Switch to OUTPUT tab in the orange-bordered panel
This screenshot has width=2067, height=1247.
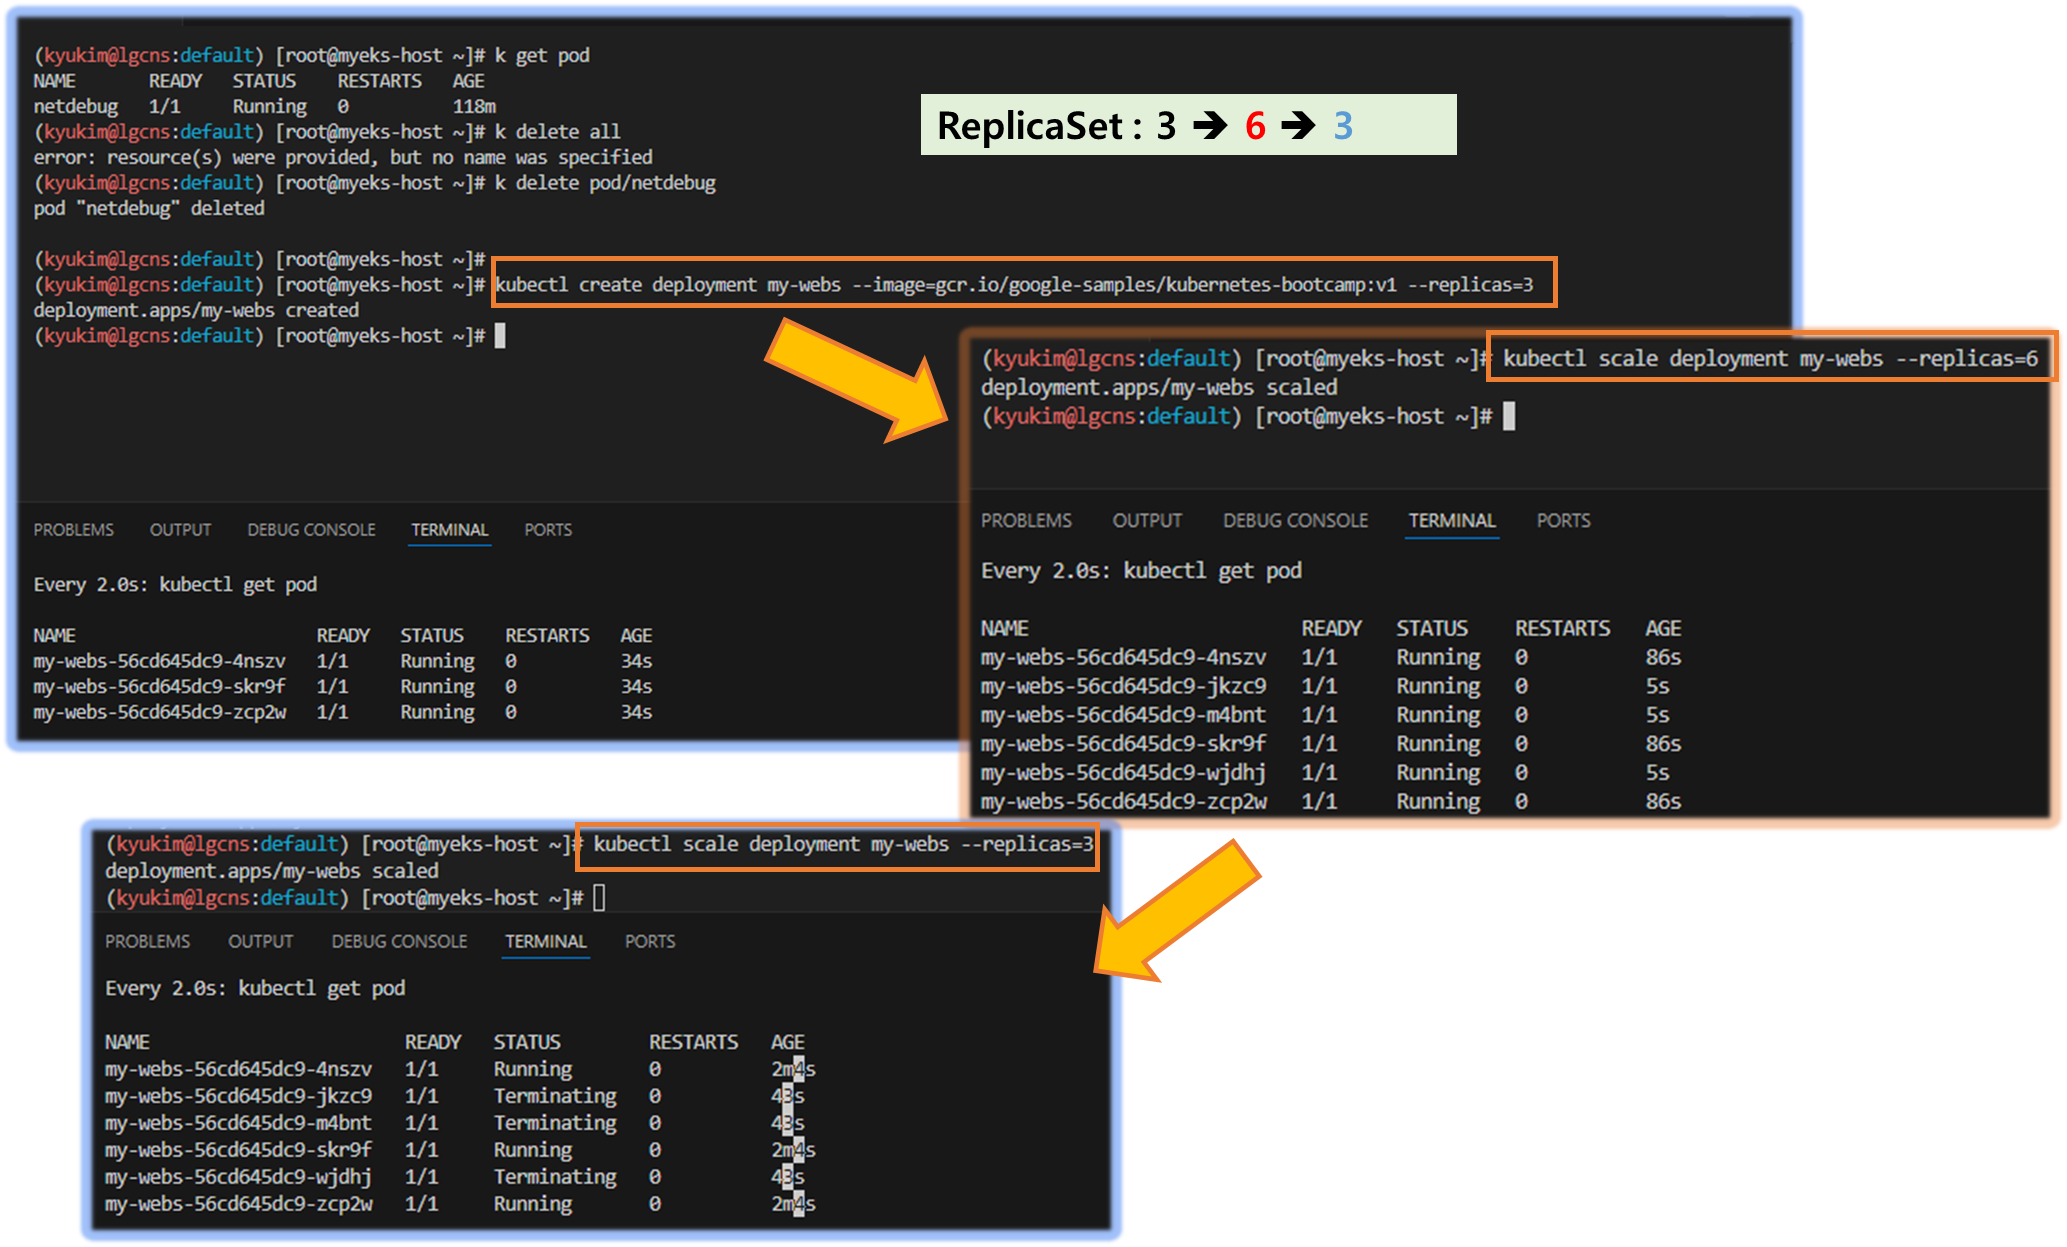[x=1146, y=521]
